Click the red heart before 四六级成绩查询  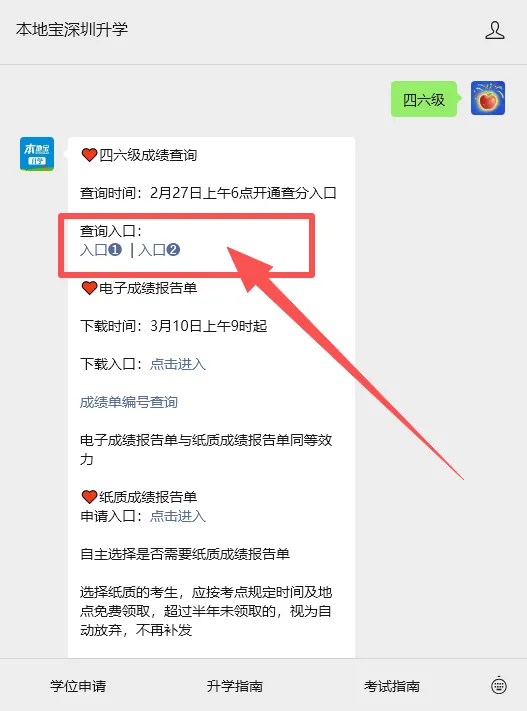tap(89, 155)
